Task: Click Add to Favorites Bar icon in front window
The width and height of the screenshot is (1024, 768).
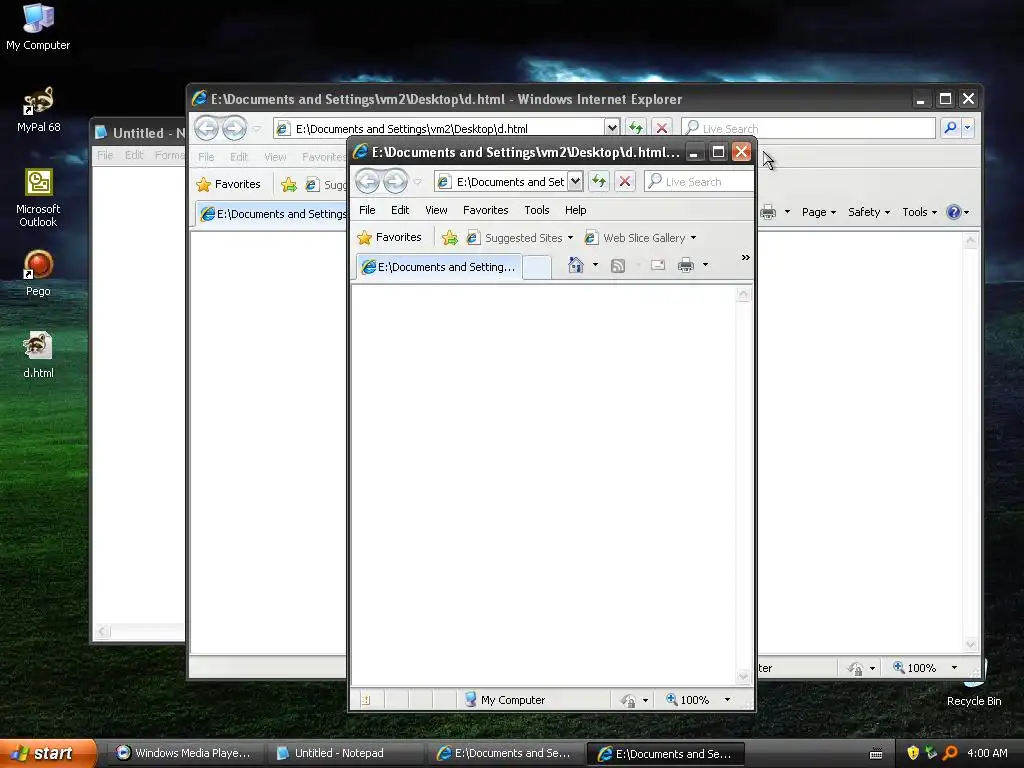Action: click(450, 238)
